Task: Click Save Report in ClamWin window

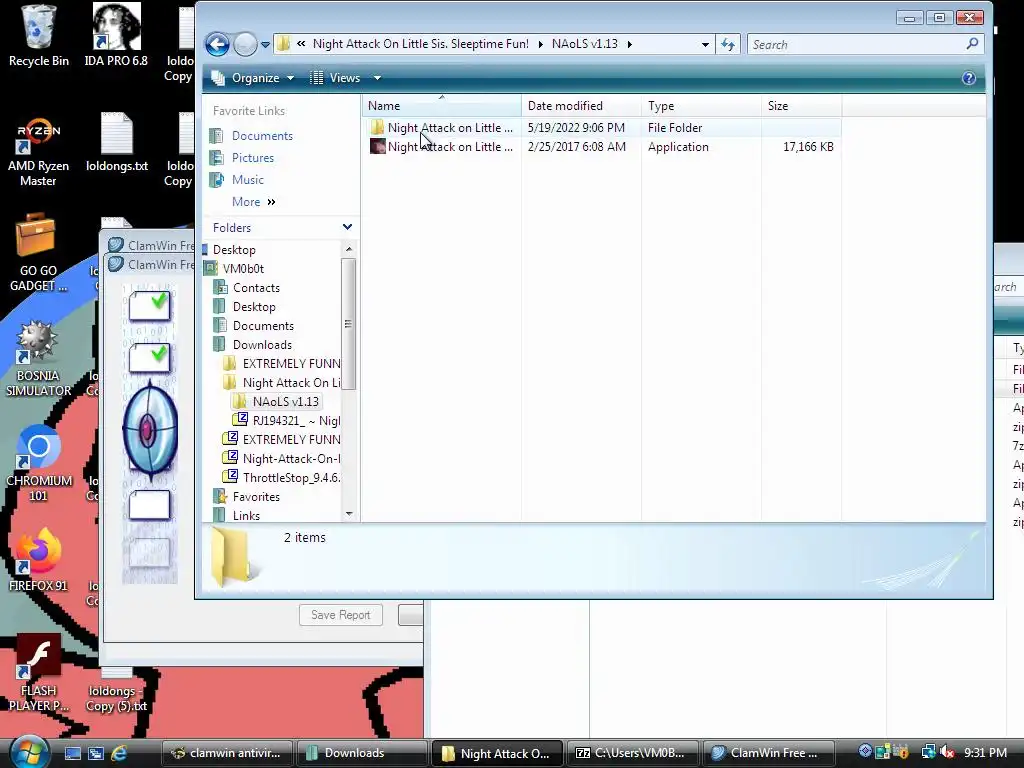Action: (340, 615)
